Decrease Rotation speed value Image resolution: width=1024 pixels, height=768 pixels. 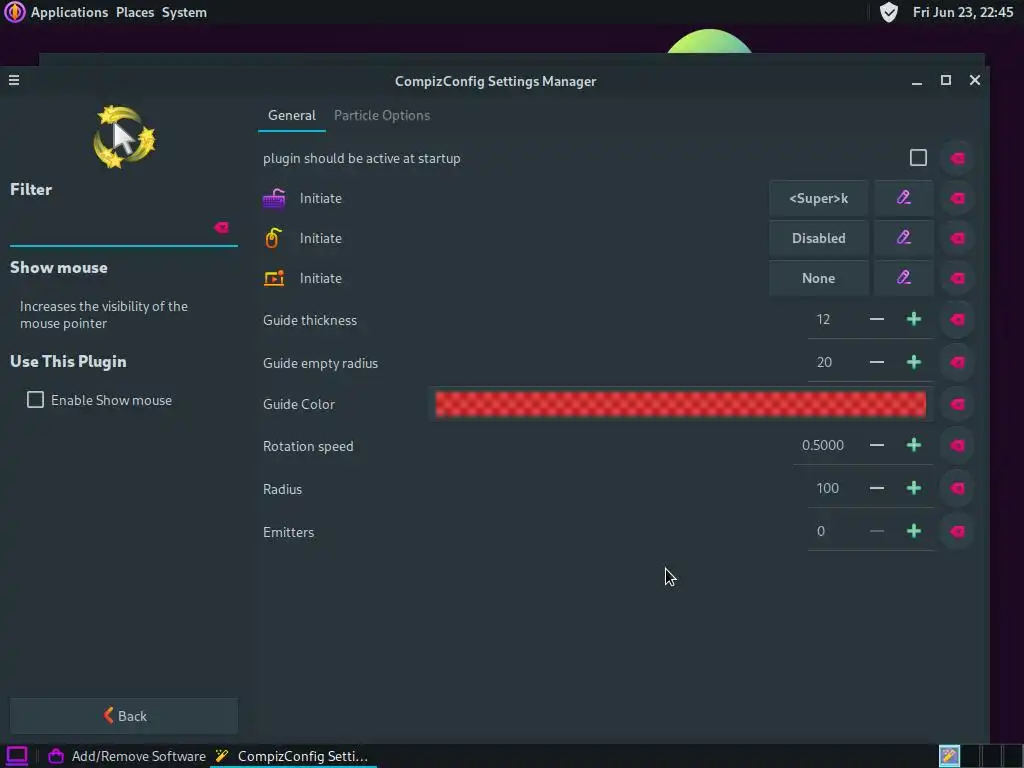(x=877, y=445)
